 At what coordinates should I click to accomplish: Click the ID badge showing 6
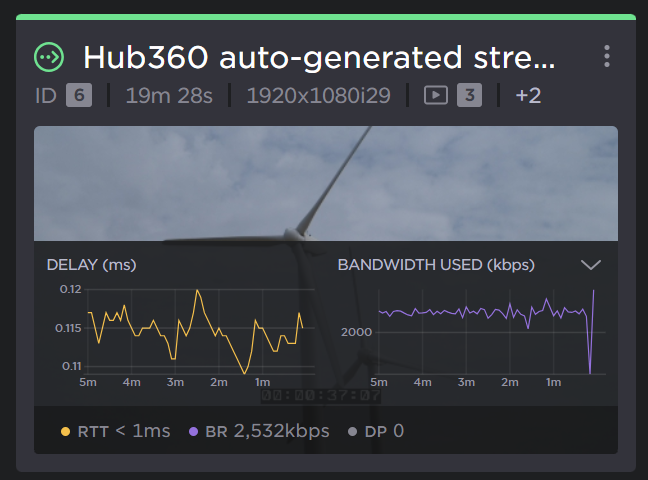click(79, 96)
